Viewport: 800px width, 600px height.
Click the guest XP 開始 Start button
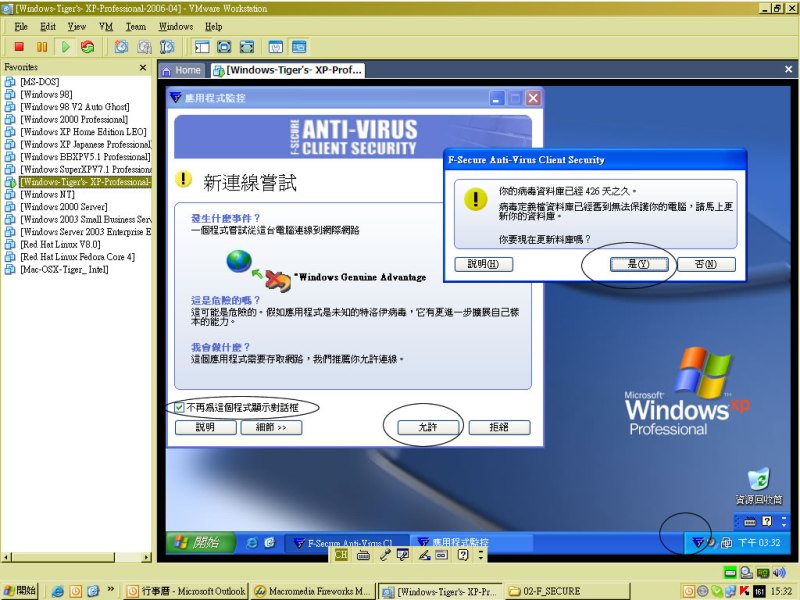tap(199, 542)
